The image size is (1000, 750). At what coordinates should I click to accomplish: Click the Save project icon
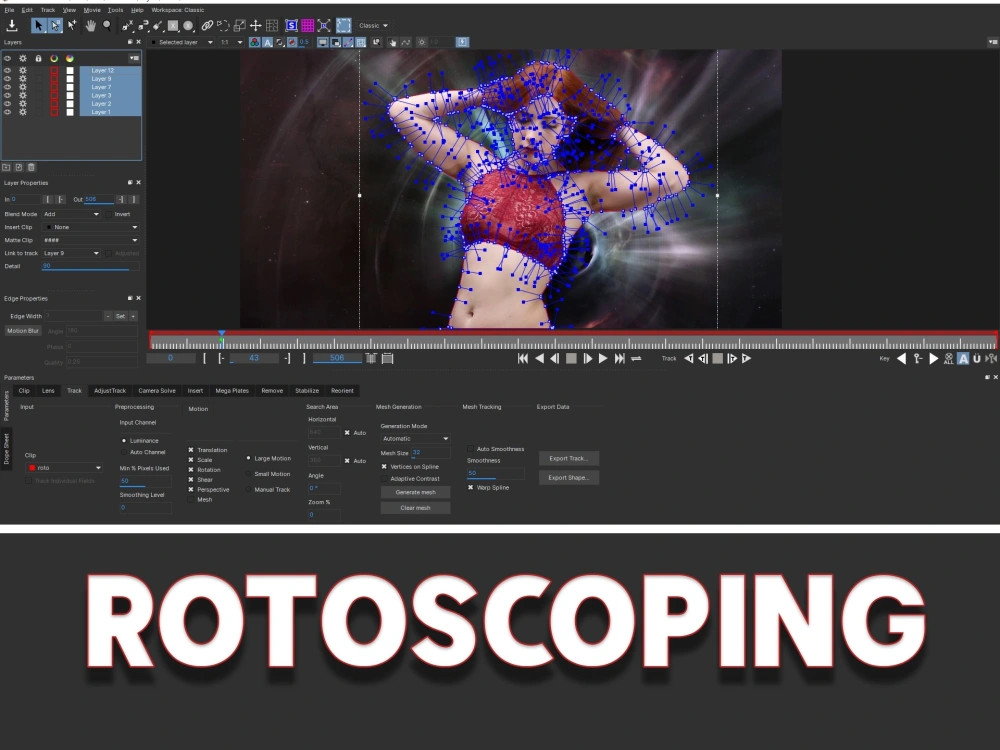click(x=12, y=25)
